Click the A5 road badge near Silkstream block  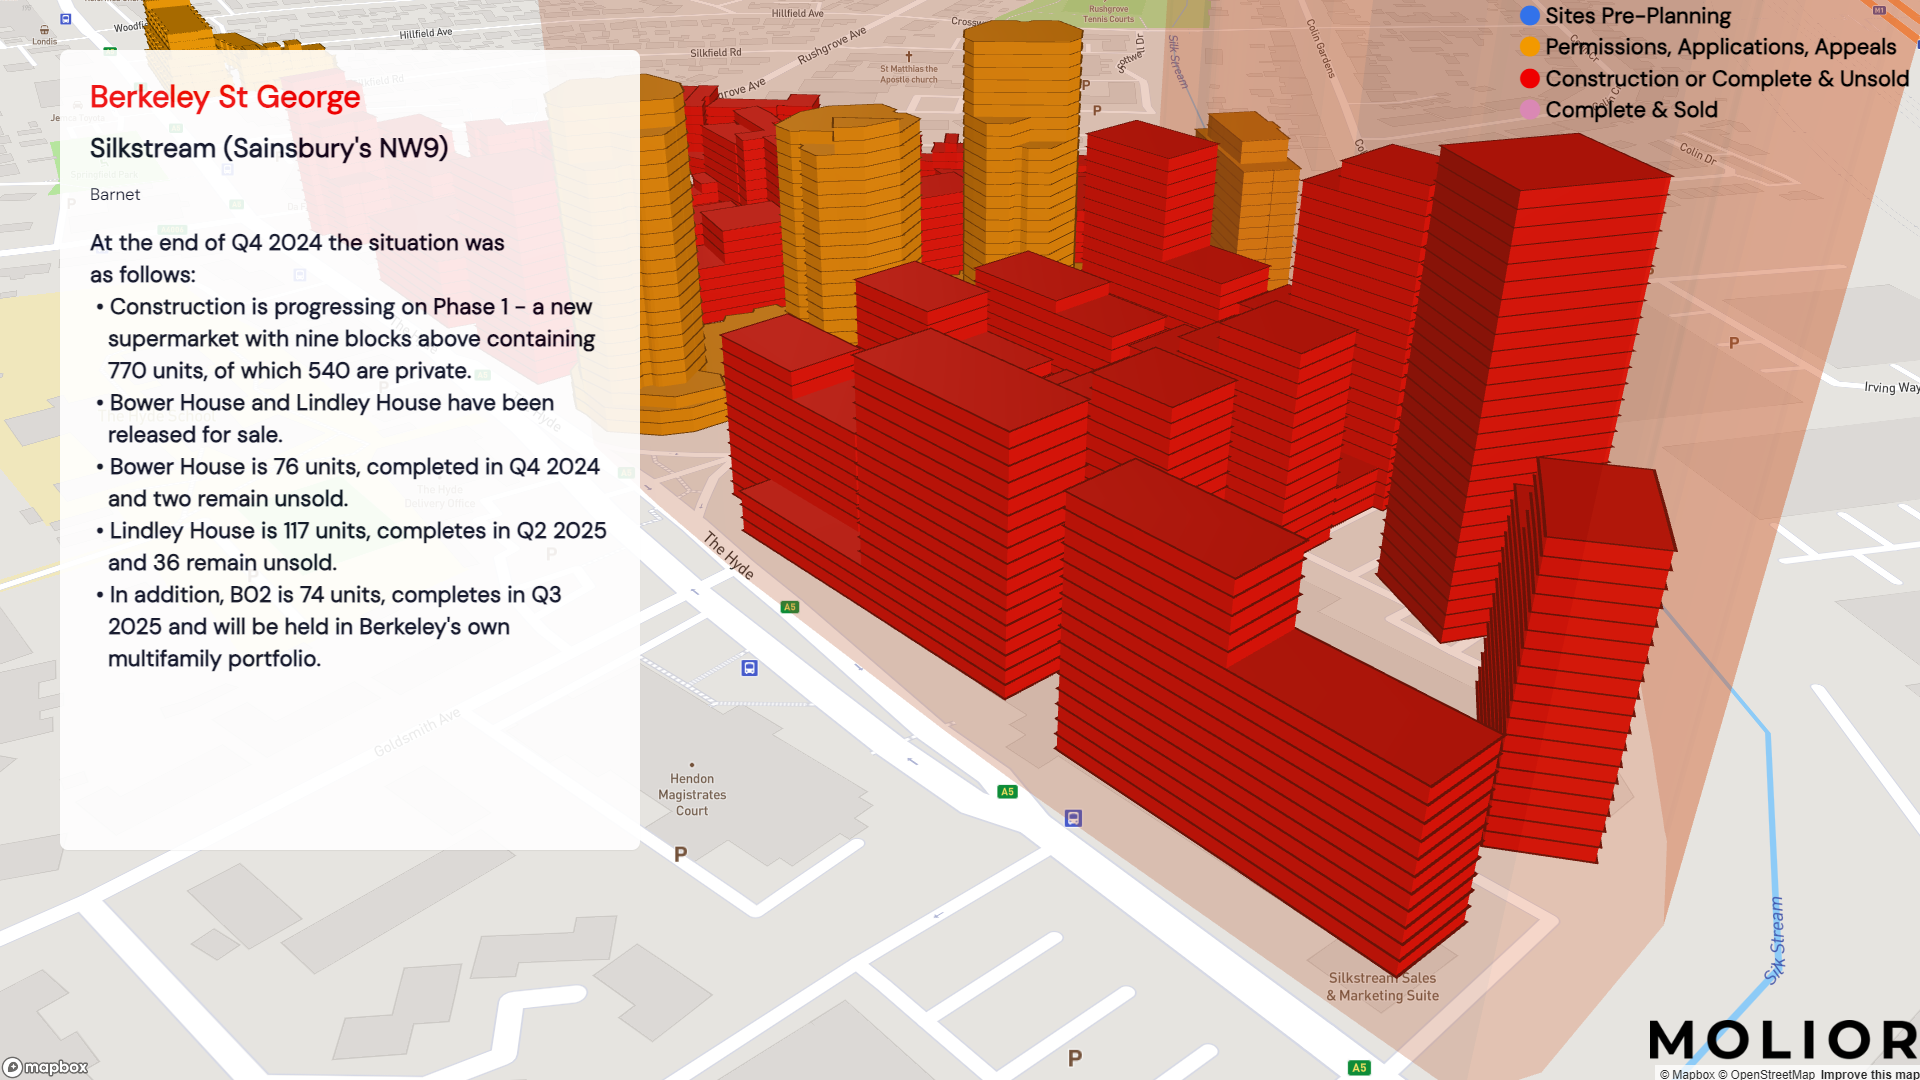click(1007, 792)
